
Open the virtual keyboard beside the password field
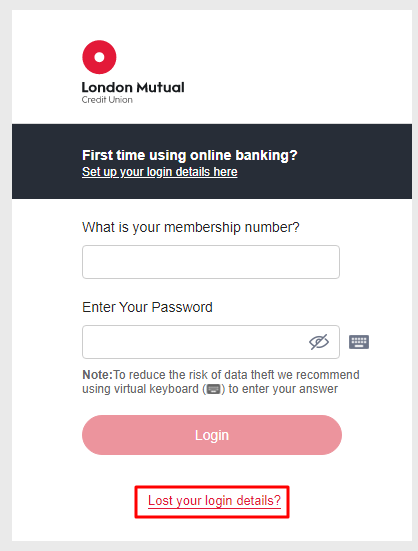(359, 342)
